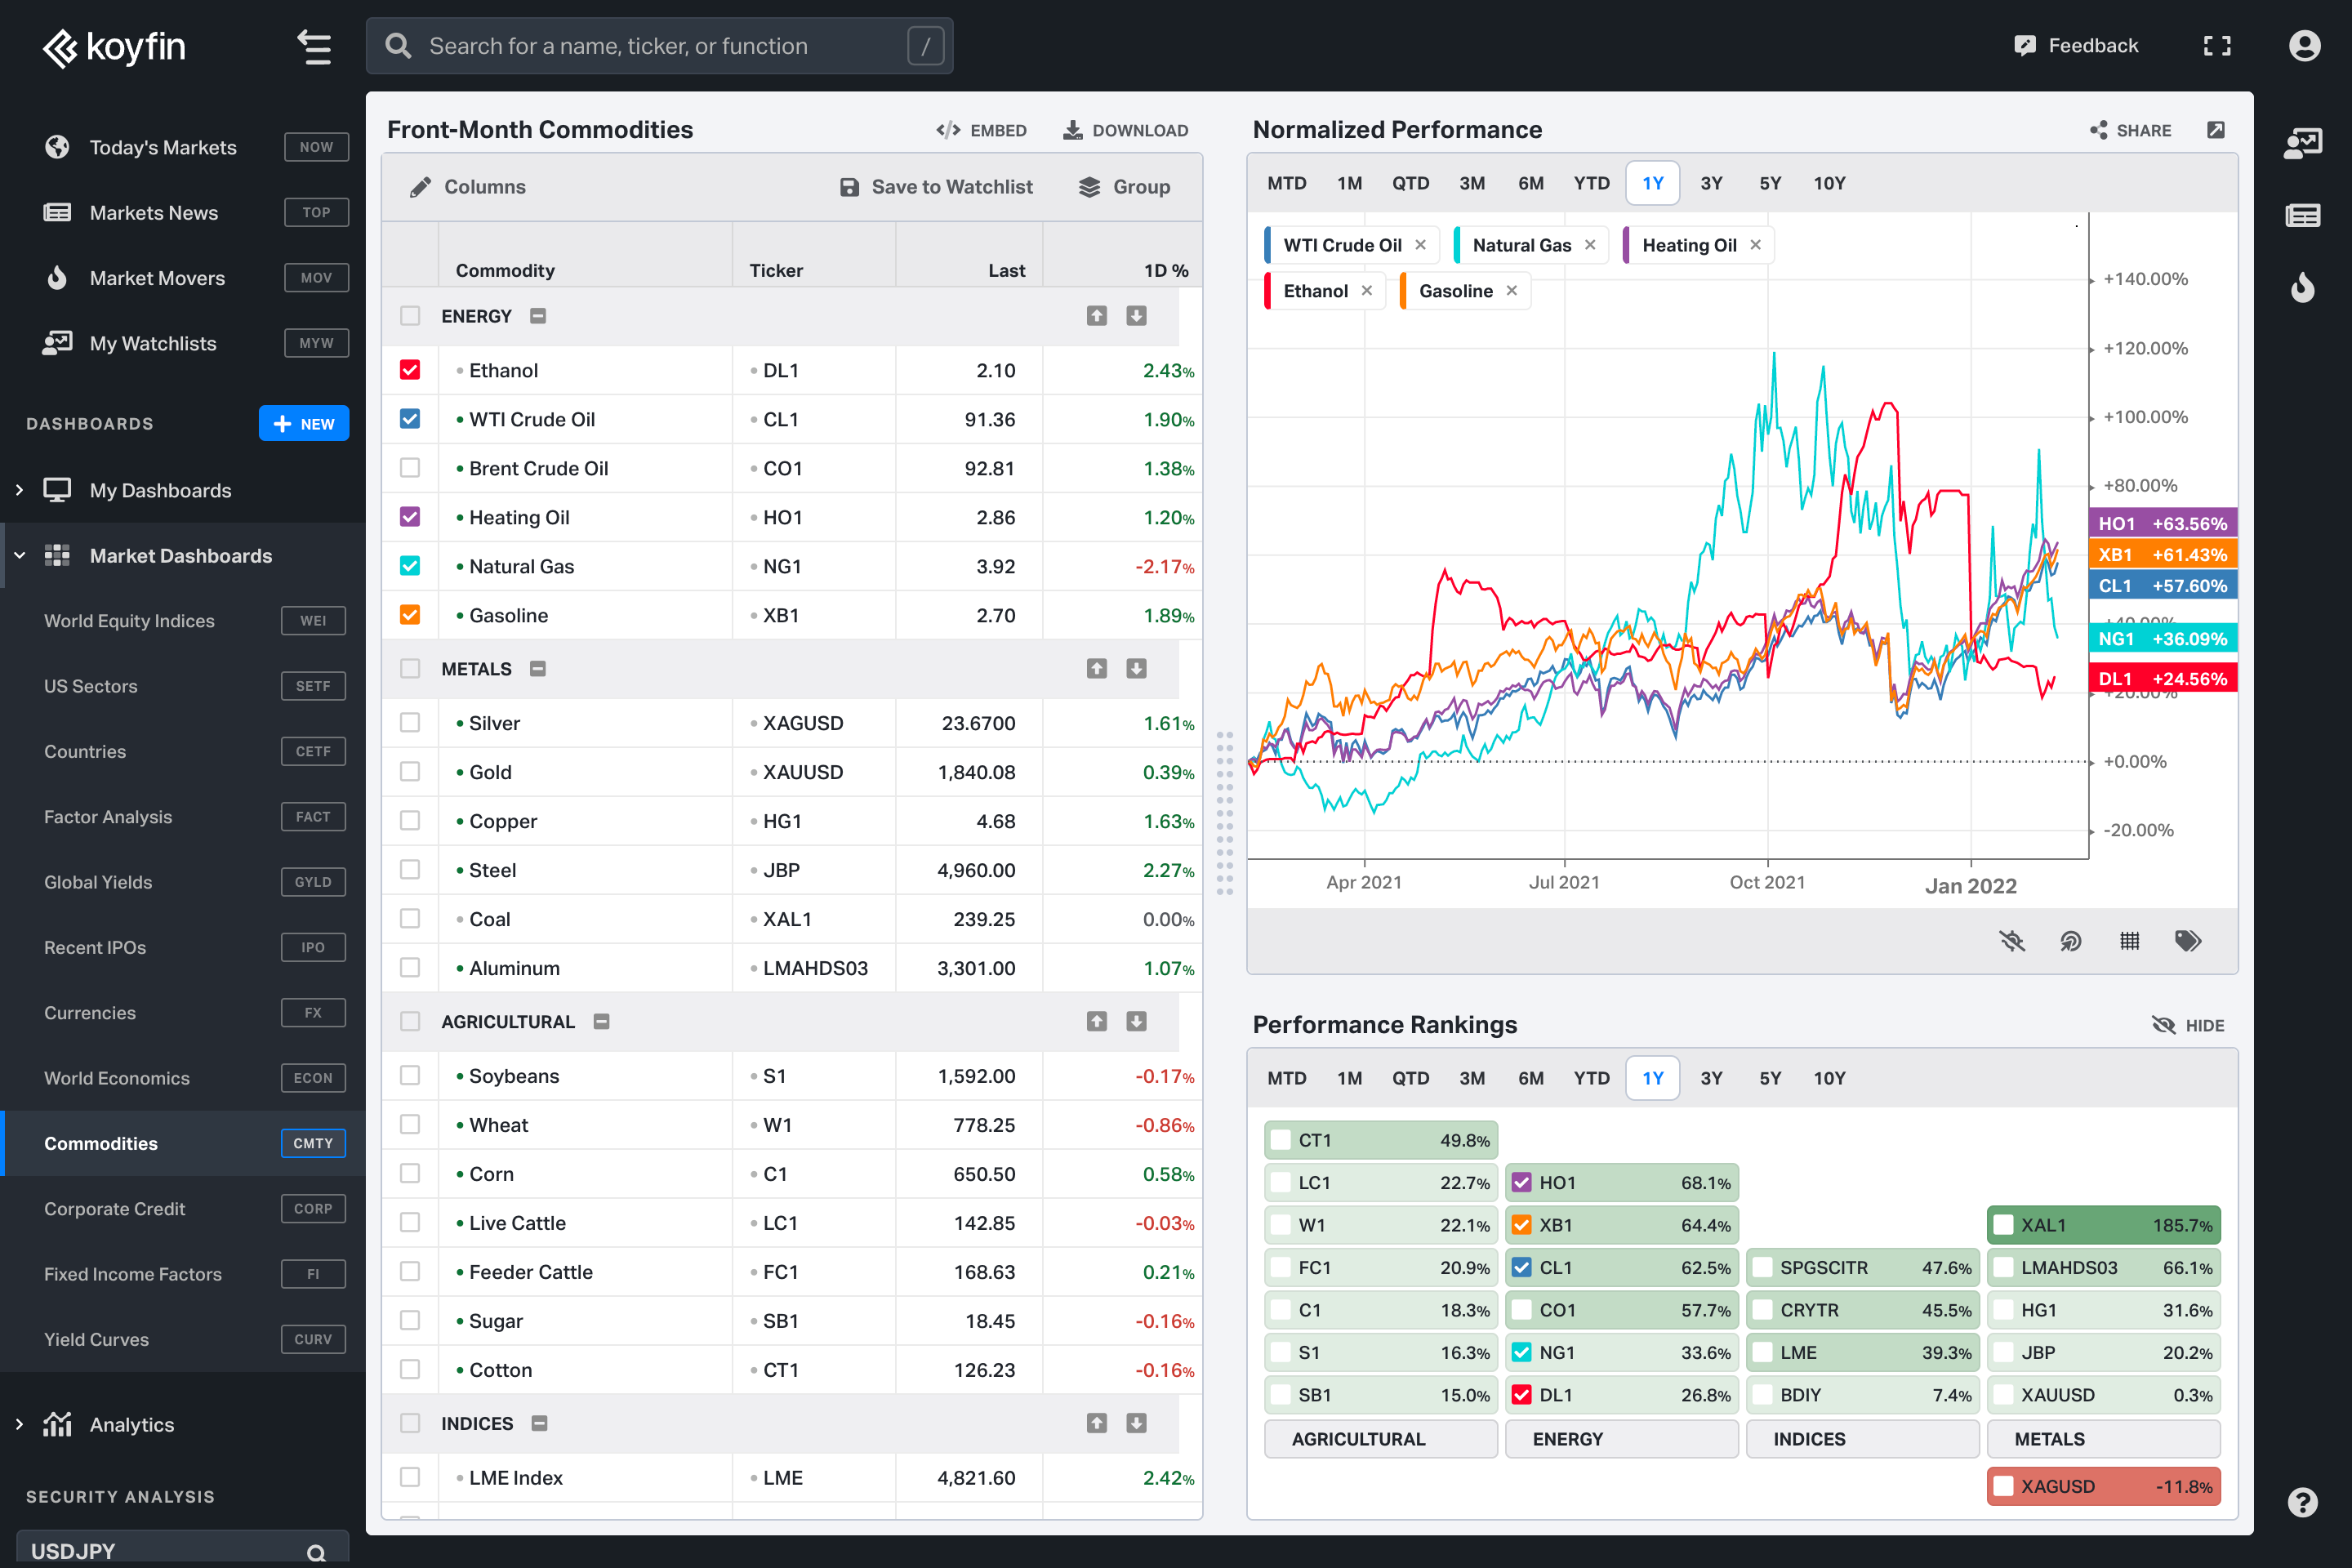Click the grid table icon below chart
This screenshot has height=1568, width=2352.
click(x=2129, y=940)
